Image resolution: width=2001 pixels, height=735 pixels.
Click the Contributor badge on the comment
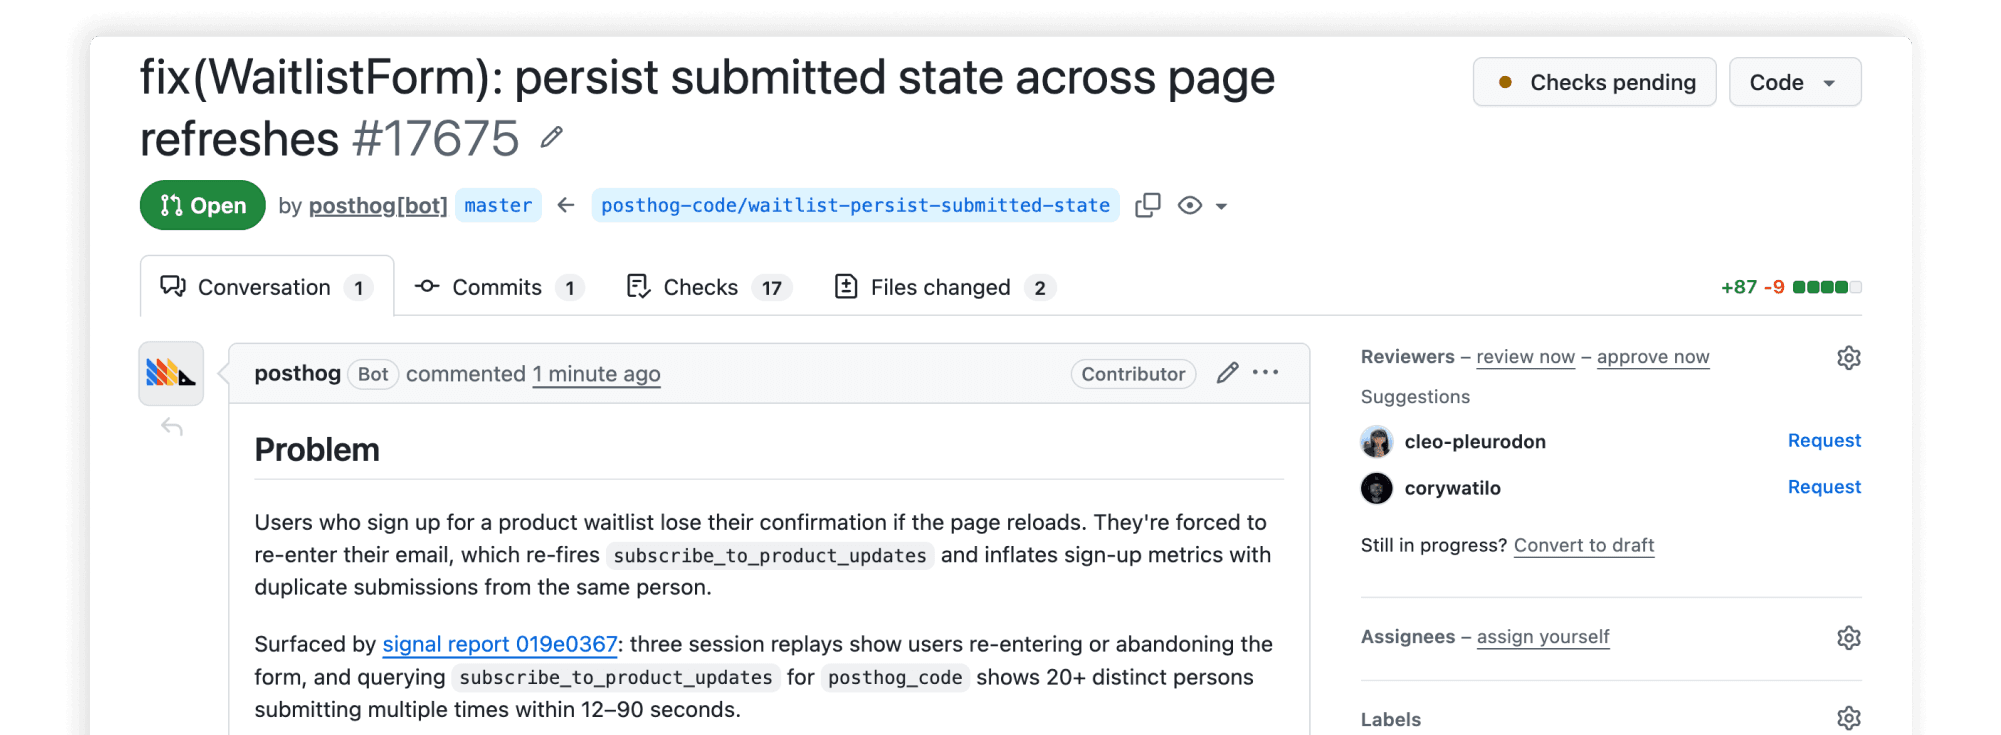click(1133, 374)
